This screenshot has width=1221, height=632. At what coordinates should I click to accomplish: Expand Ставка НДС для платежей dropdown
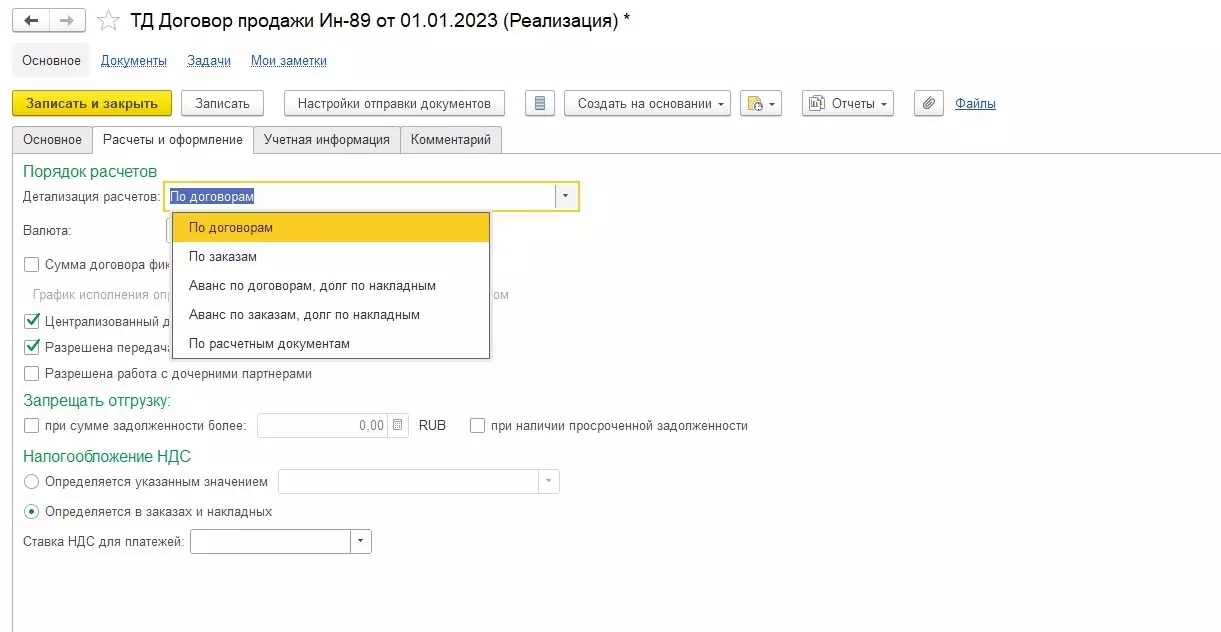click(x=360, y=542)
